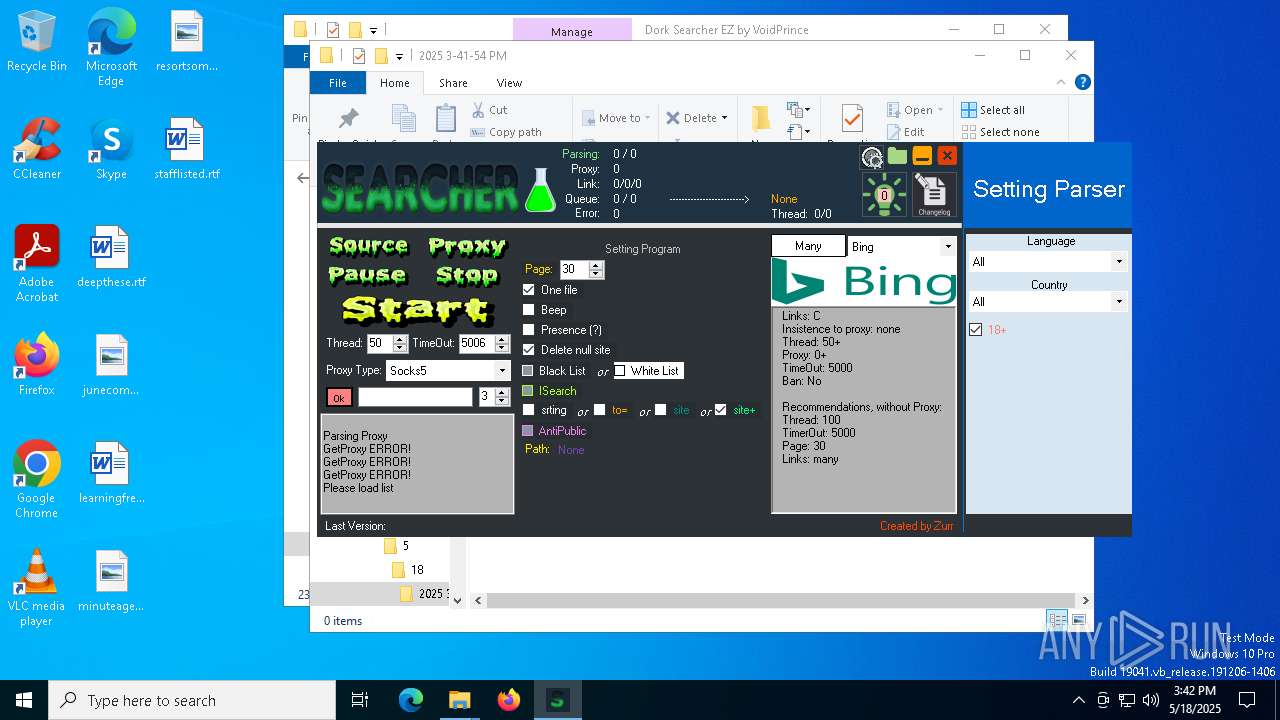Switch Explorer to details view
This screenshot has height=720, width=1280.
tap(1056, 620)
